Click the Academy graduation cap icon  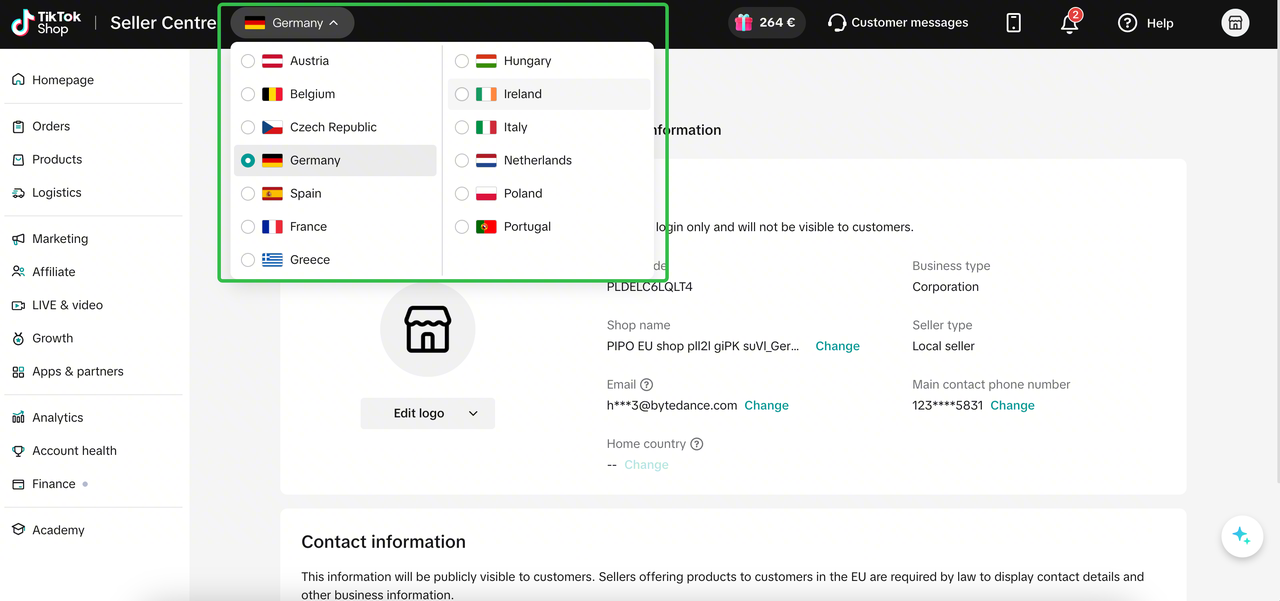(18, 530)
